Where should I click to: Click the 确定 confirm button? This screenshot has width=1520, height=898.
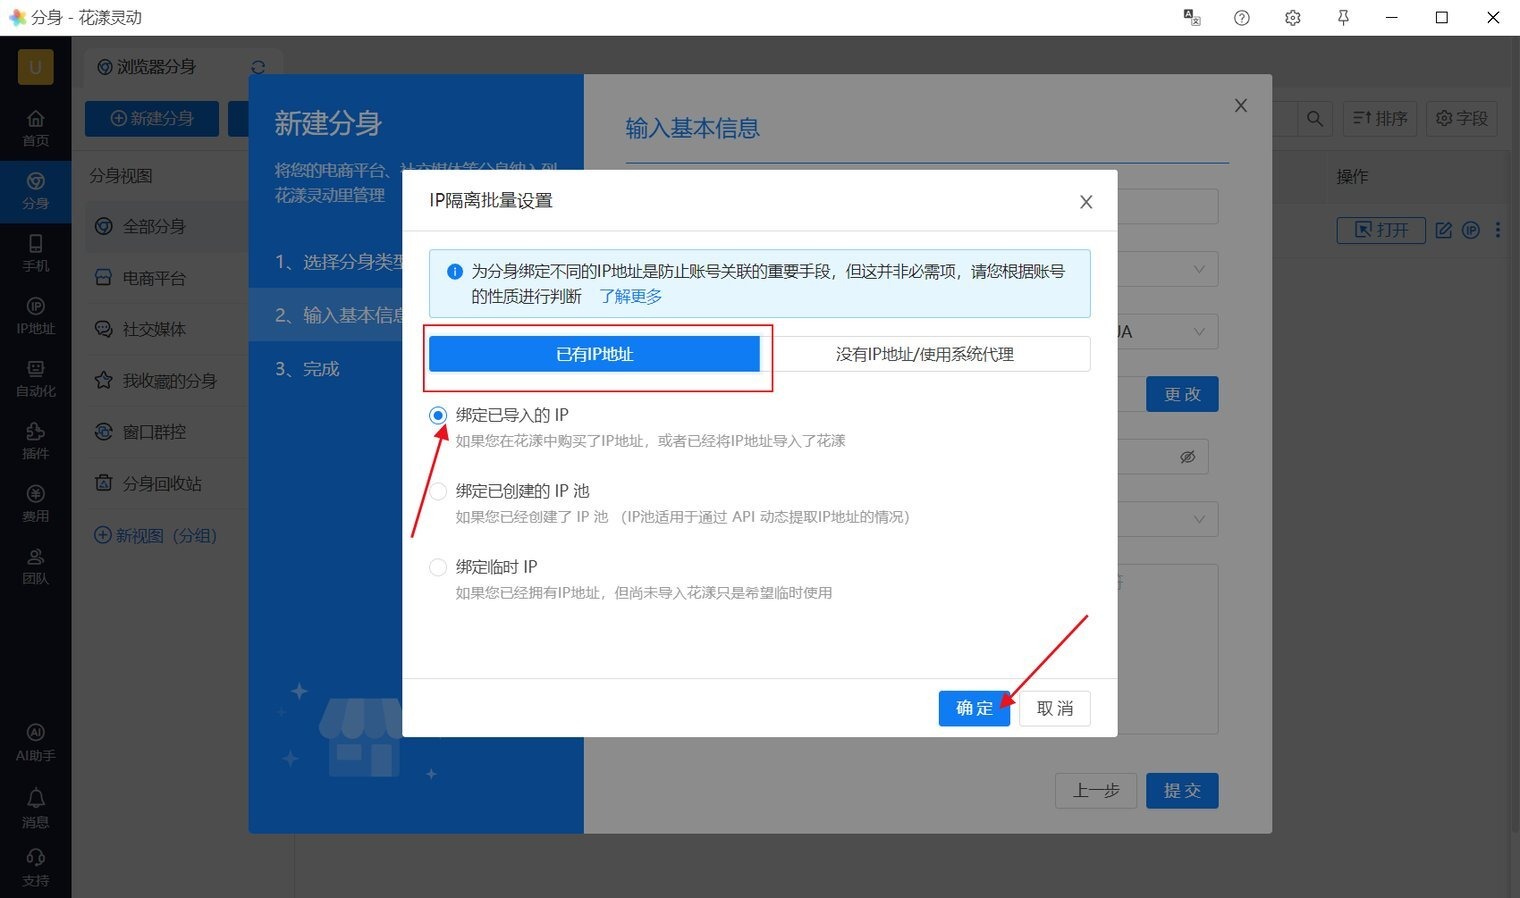click(x=974, y=708)
